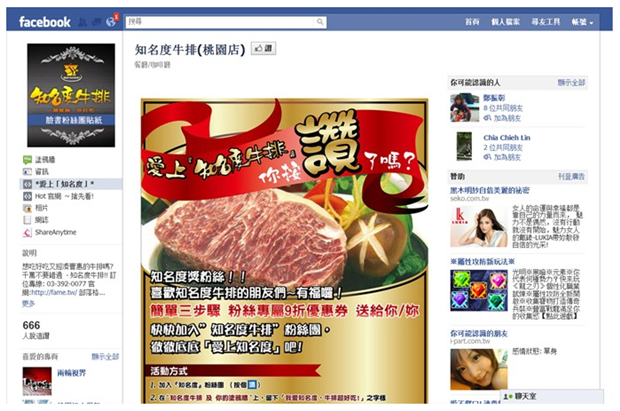The image size is (620, 411).
Task: Open the wall icon in left sidebar
Action: 27,160
